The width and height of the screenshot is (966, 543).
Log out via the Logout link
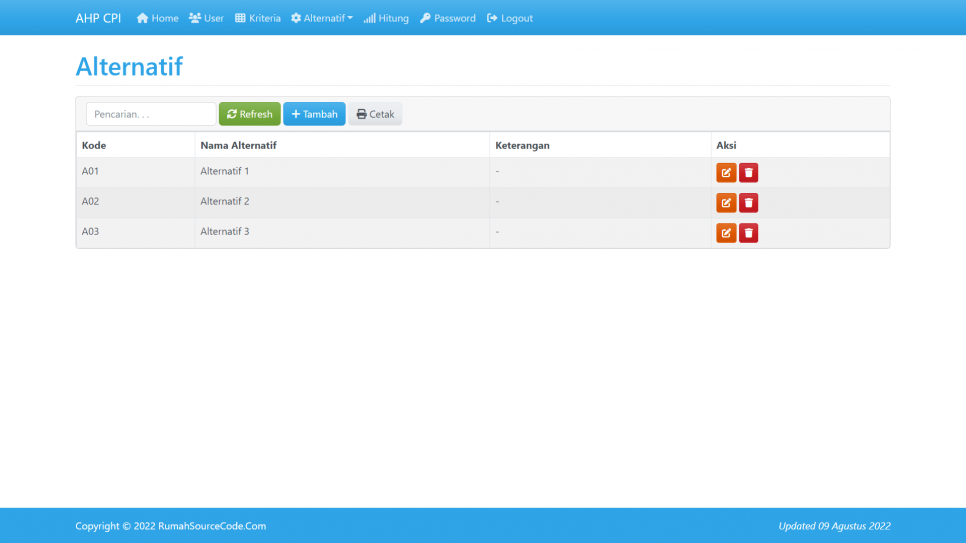(510, 18)
